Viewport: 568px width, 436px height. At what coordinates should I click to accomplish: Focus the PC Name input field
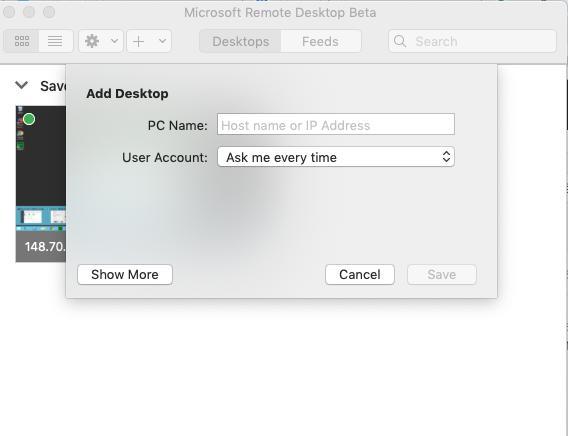(x=336, y=124)
